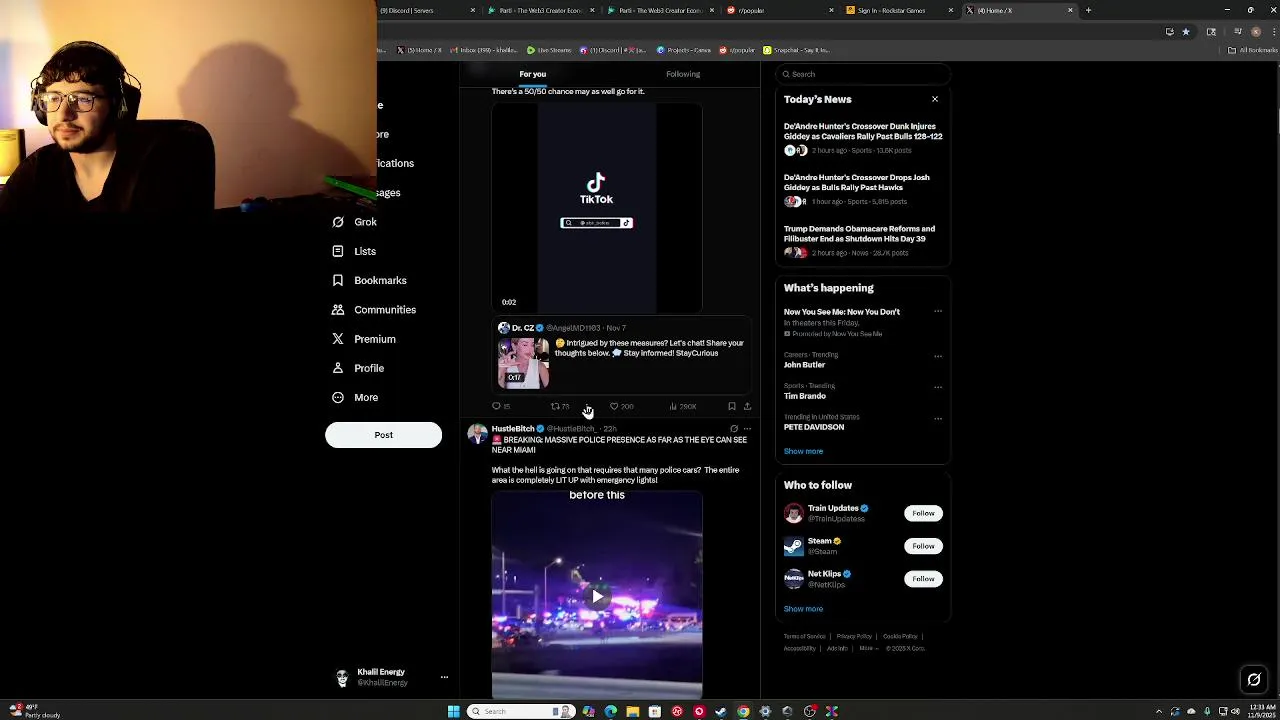Open the Bookmarks sidebar item
1280x720 pixels.
[369, 280]
